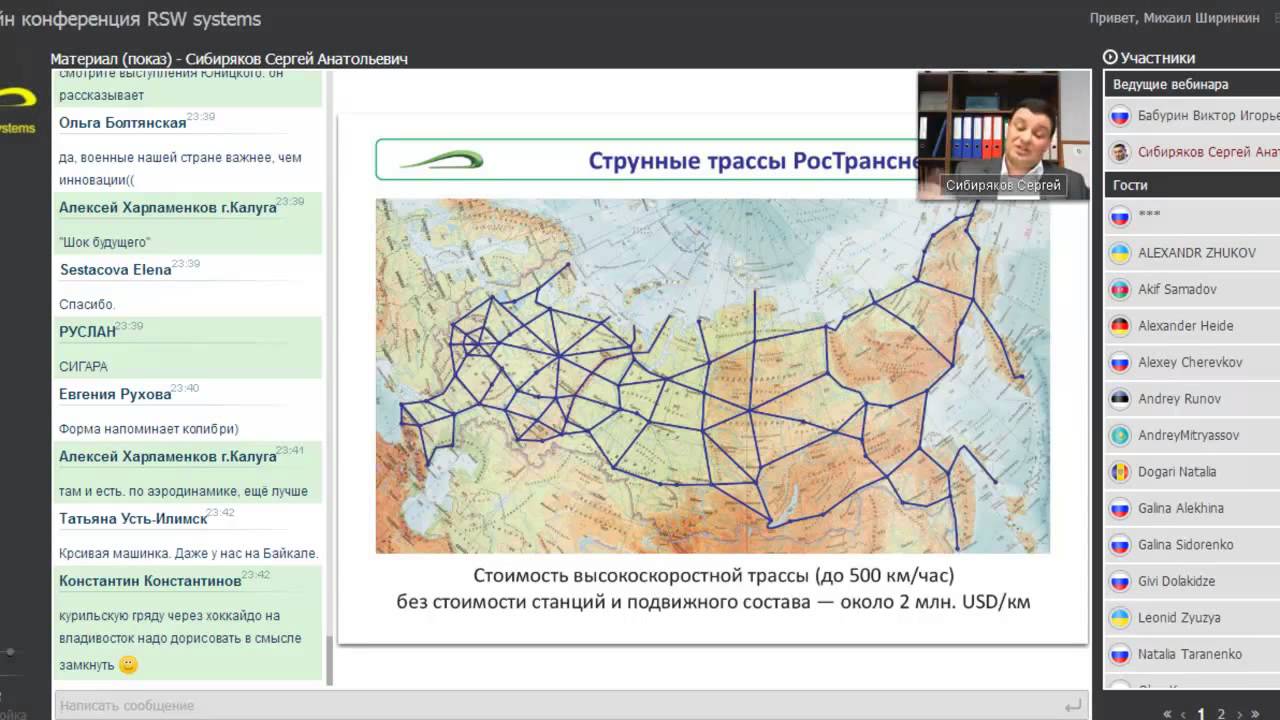This screenshot has width=1280, height=720.
Task: Click the Участники panel circle icon
Action: point(1110,58)
